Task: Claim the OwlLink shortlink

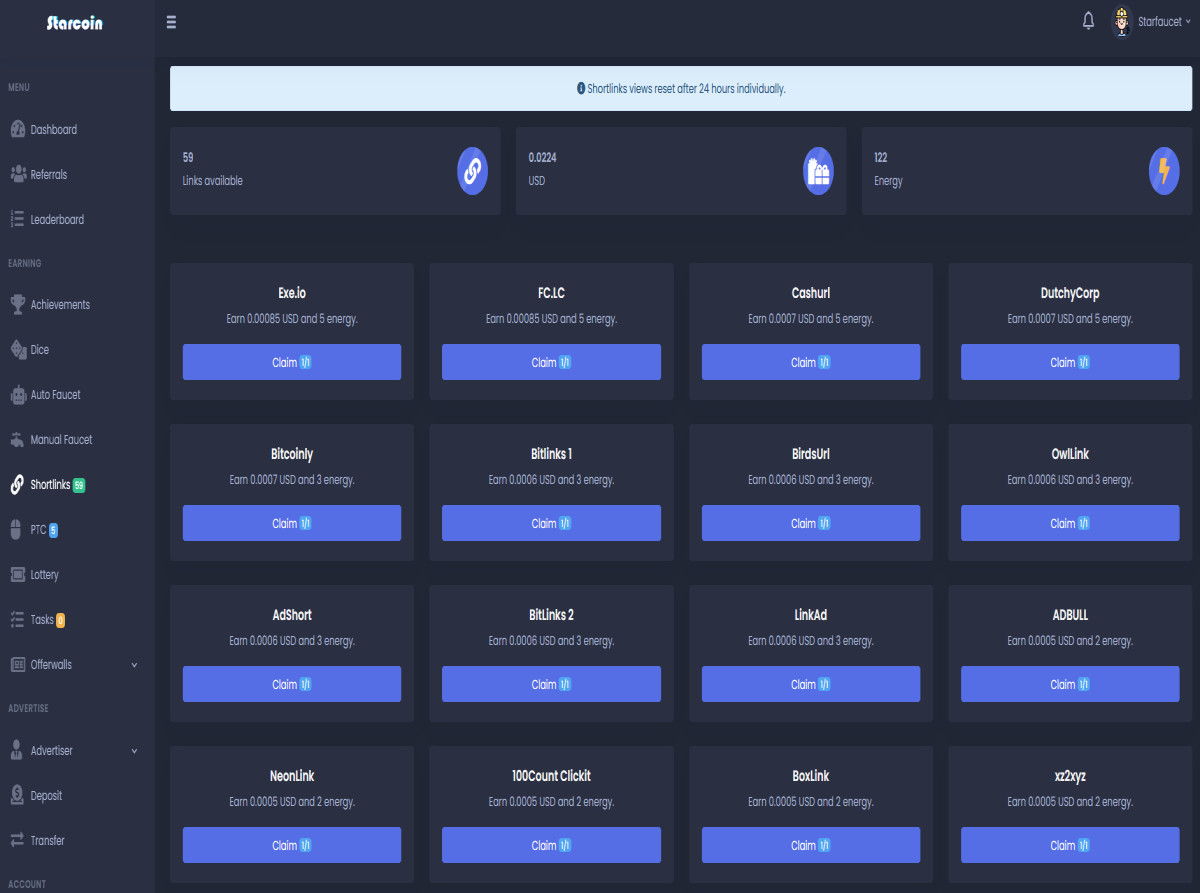Action: [1070, 523]
